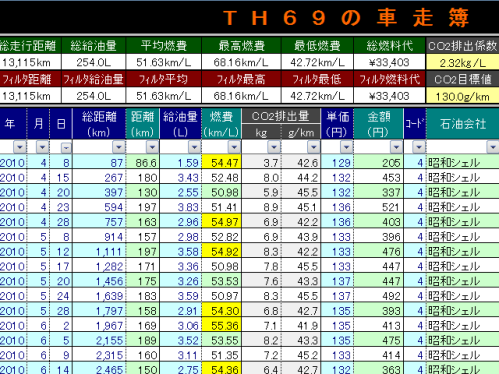Click the 最高燃費 value 68.16km/L
Image resolution: width=499 pixels, height=374 pixels.
point(241,62)
